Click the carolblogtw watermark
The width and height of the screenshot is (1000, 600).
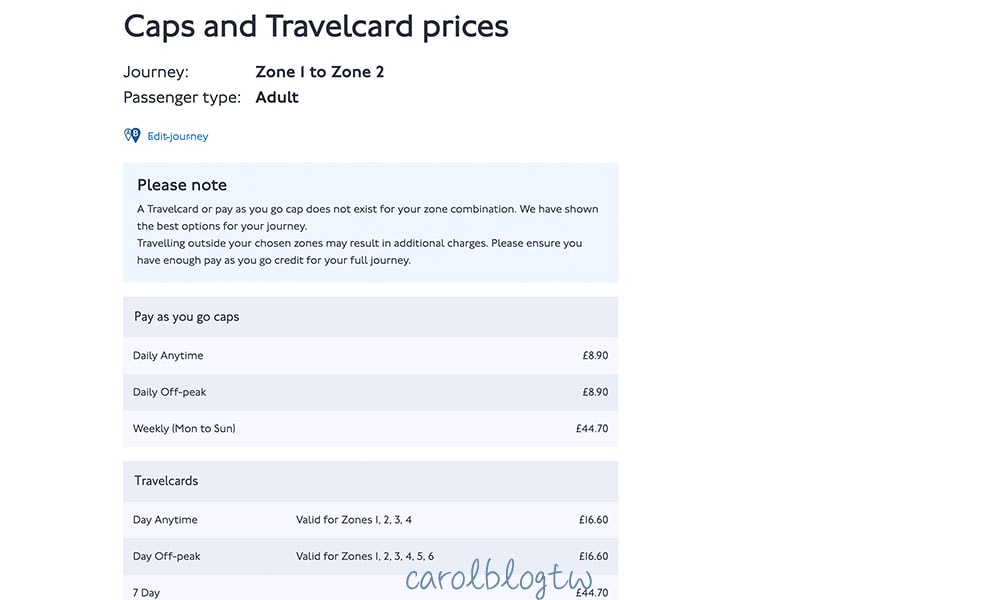coord(499,577)
